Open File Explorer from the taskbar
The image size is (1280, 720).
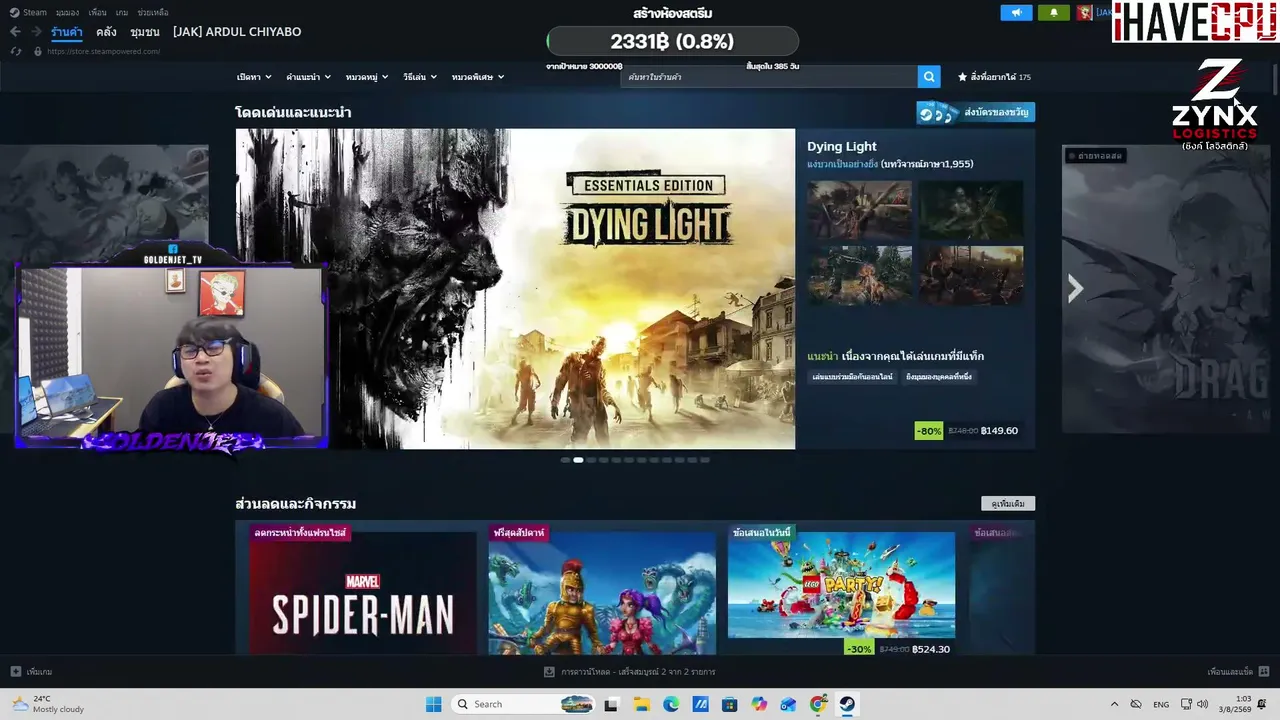point(641,704)
